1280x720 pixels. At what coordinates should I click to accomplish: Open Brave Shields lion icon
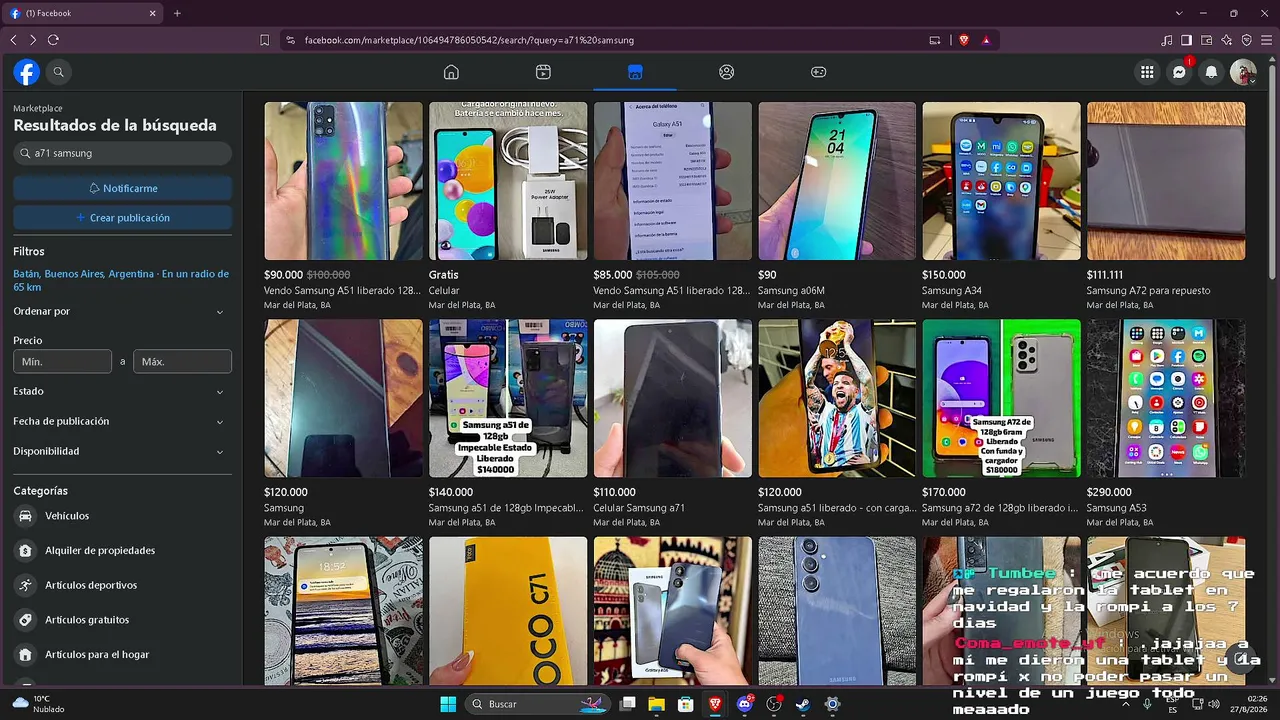tap(964, 40)
